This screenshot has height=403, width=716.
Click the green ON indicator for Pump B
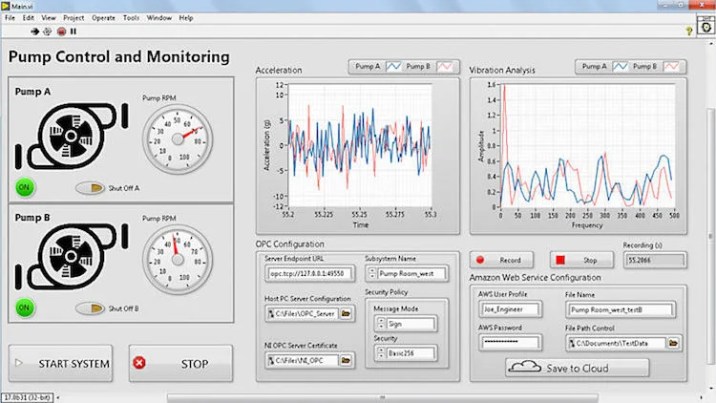click(x=25, y=308)
